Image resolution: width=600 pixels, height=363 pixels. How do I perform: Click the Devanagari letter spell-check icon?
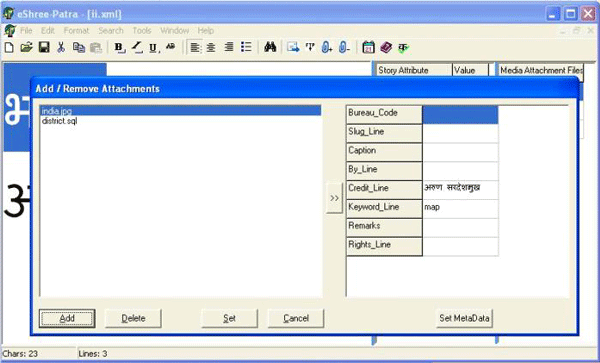pyautogui.click(x=403, y=47)
